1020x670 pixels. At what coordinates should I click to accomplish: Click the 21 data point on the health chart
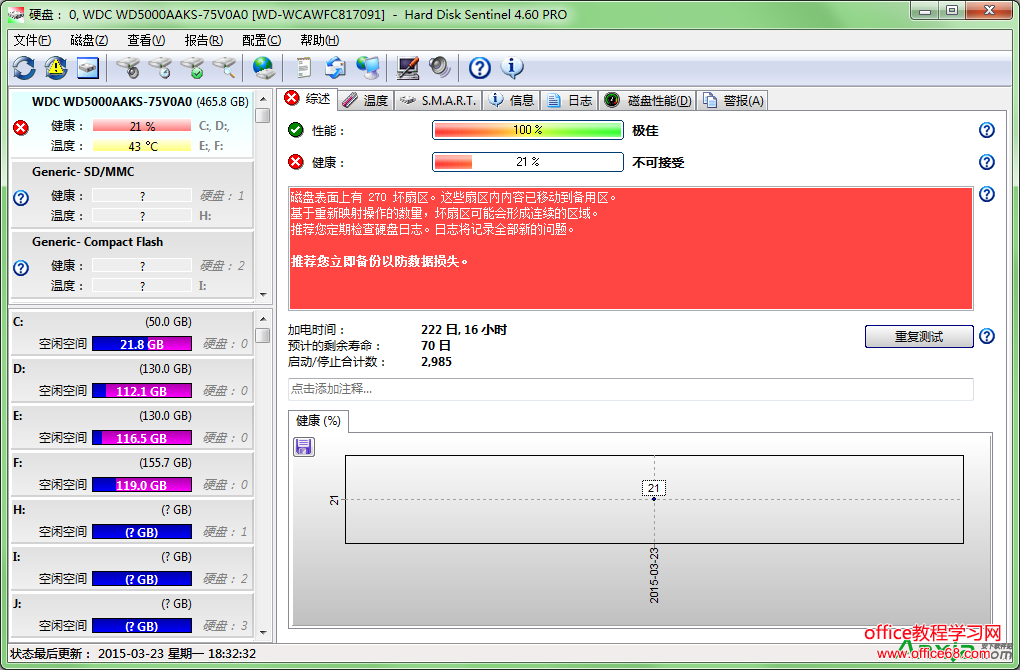[654, 498]
